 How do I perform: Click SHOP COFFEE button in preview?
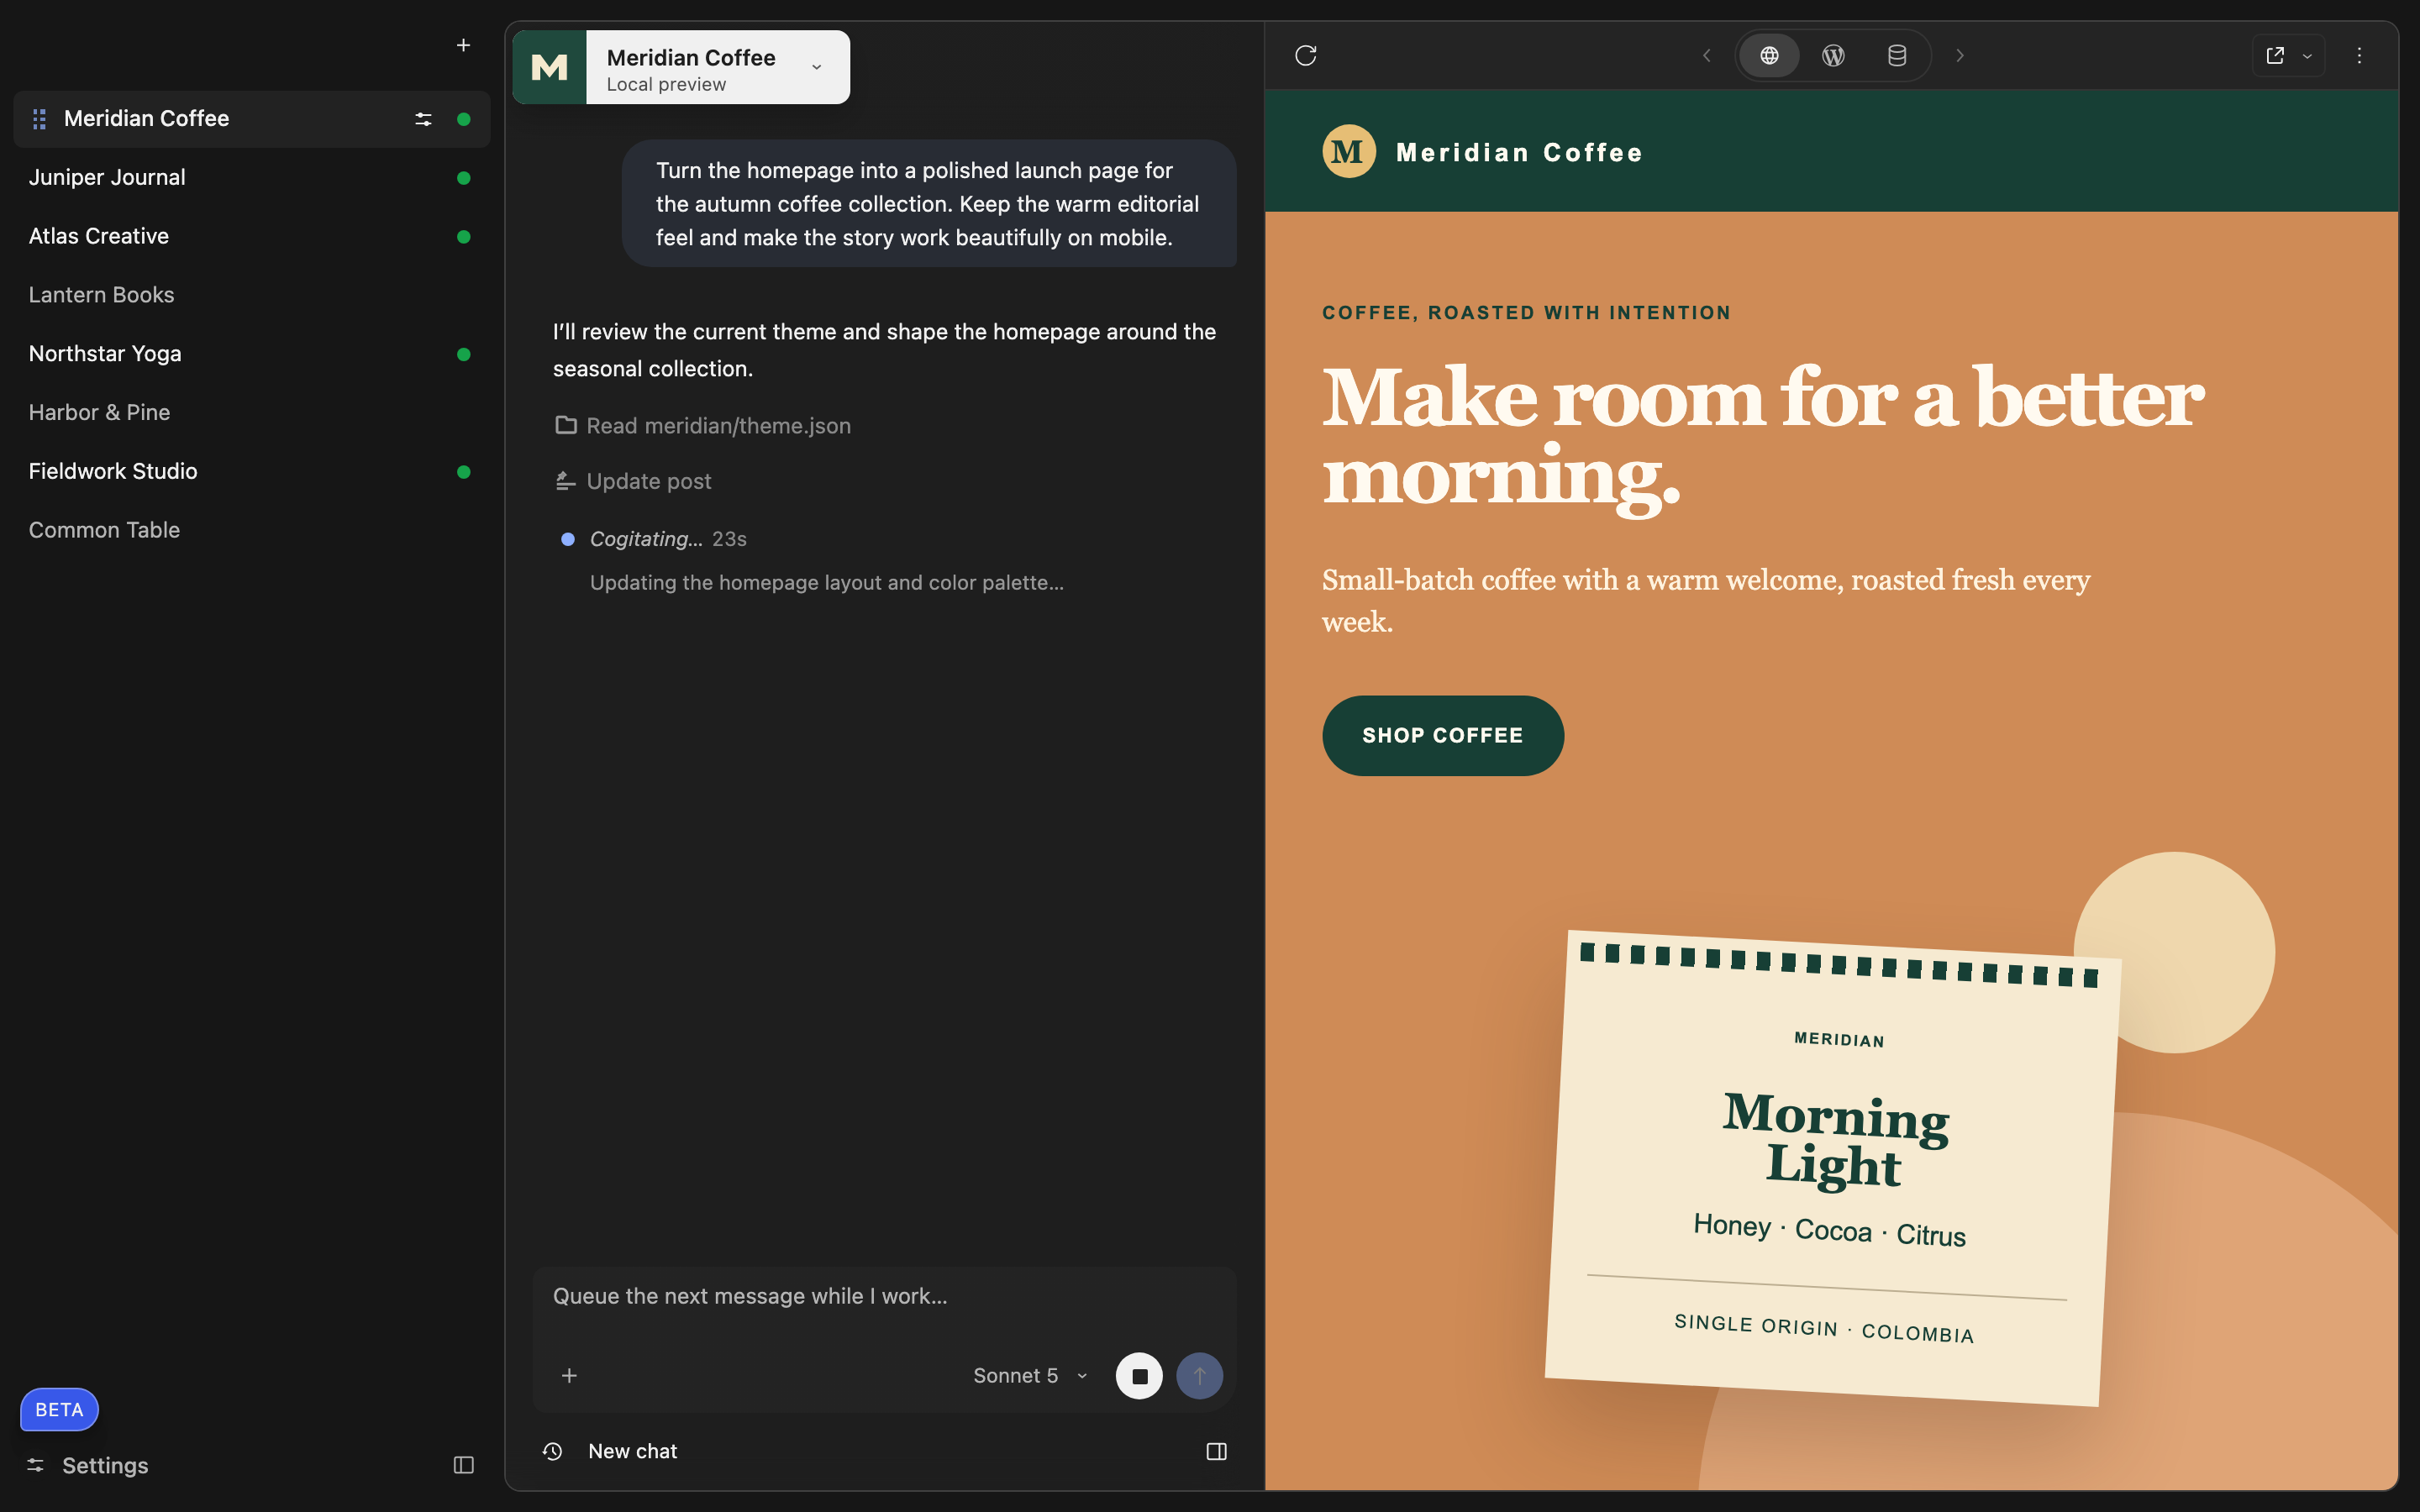[x=1442, y=735]
